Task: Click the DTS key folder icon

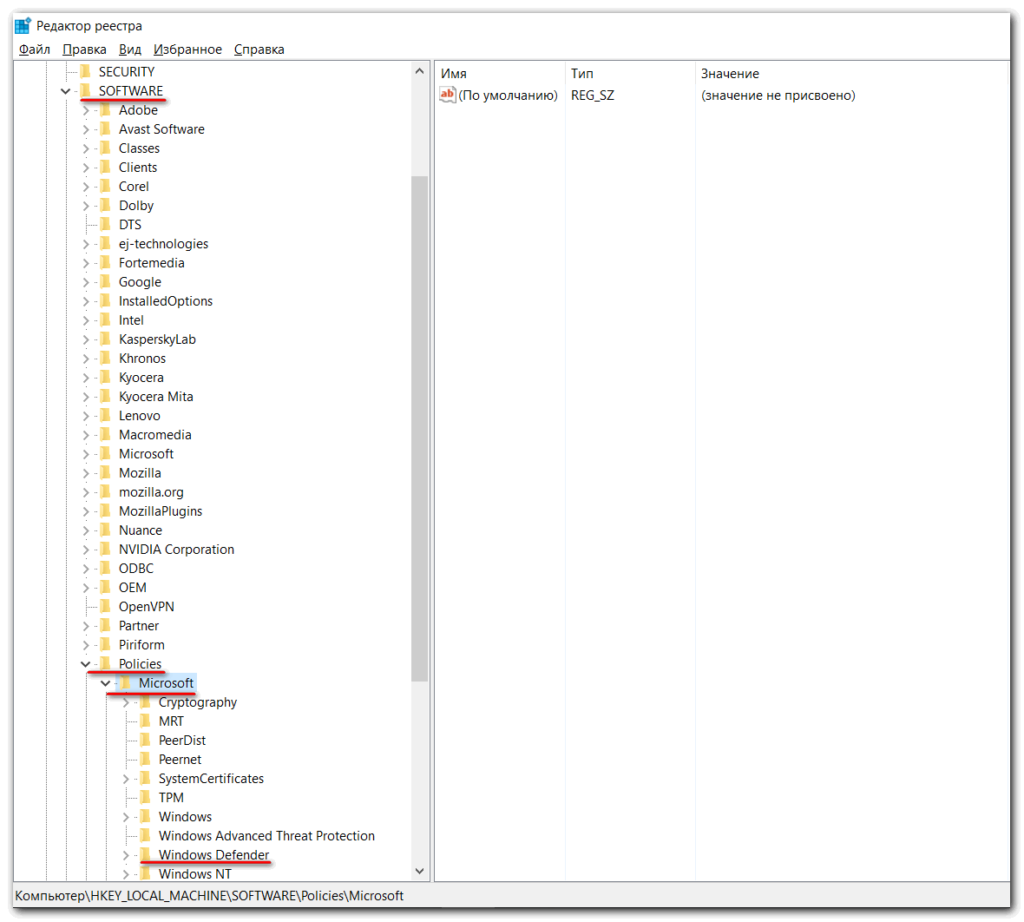Action: pyautogui.click(x=106, y=224)
